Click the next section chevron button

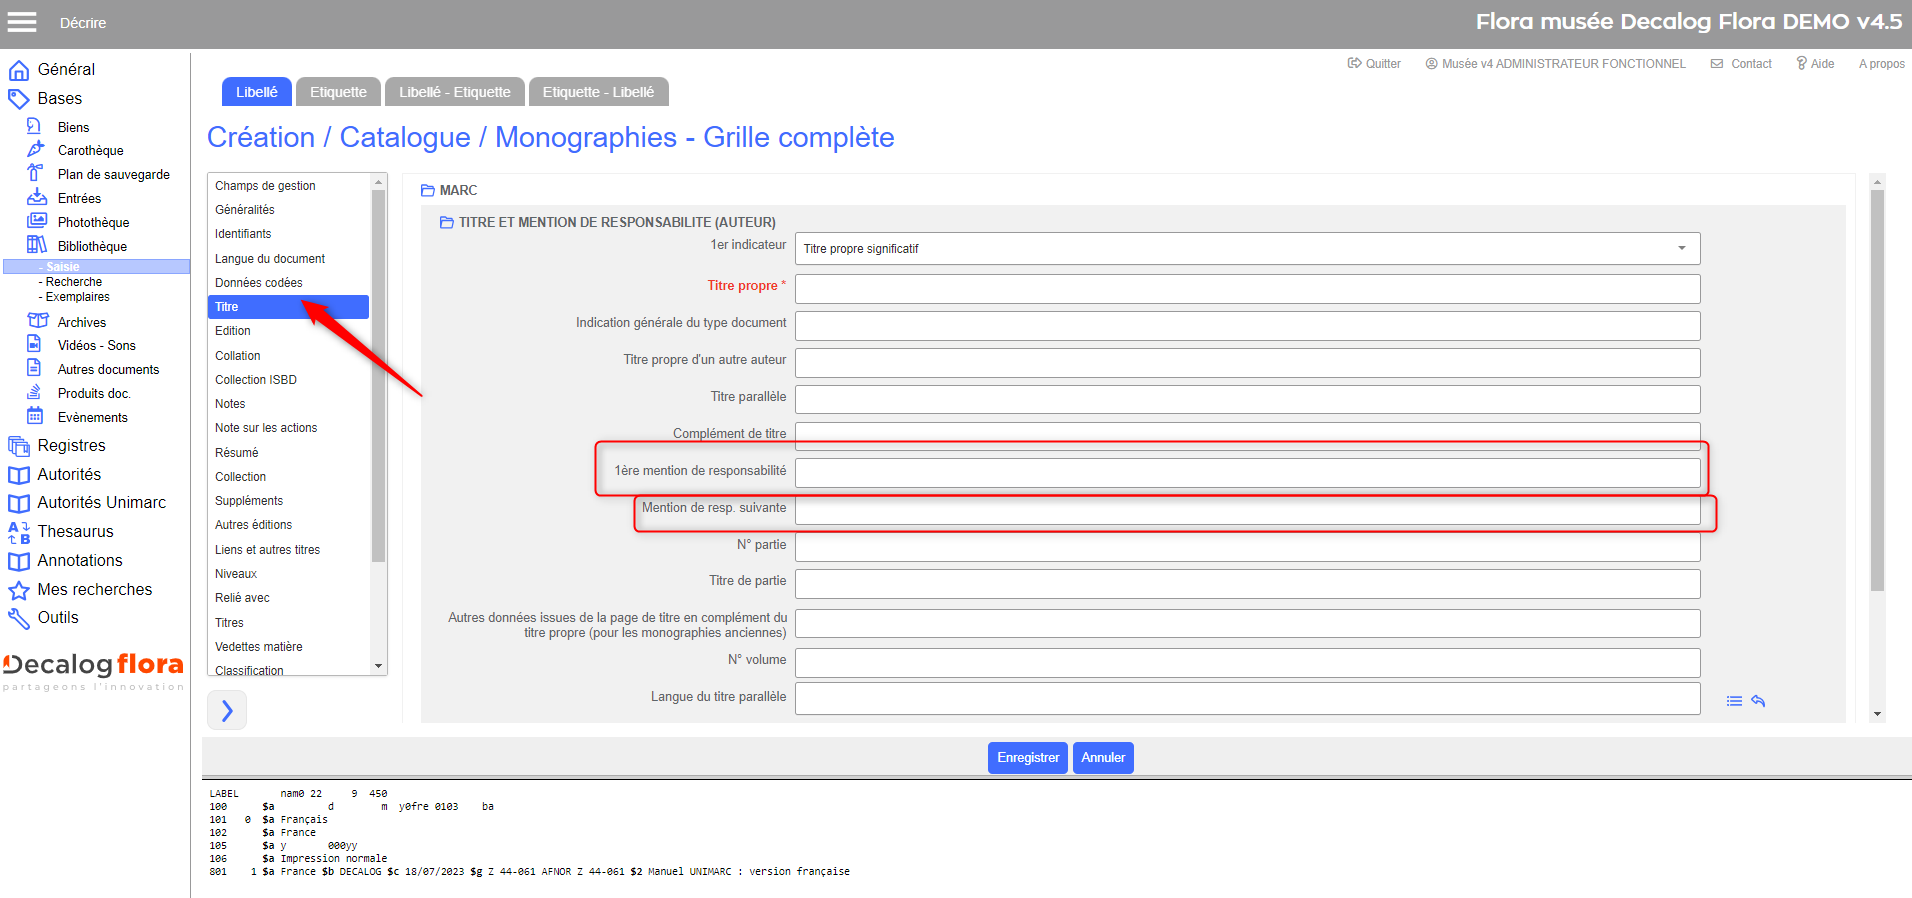(227, 710)
